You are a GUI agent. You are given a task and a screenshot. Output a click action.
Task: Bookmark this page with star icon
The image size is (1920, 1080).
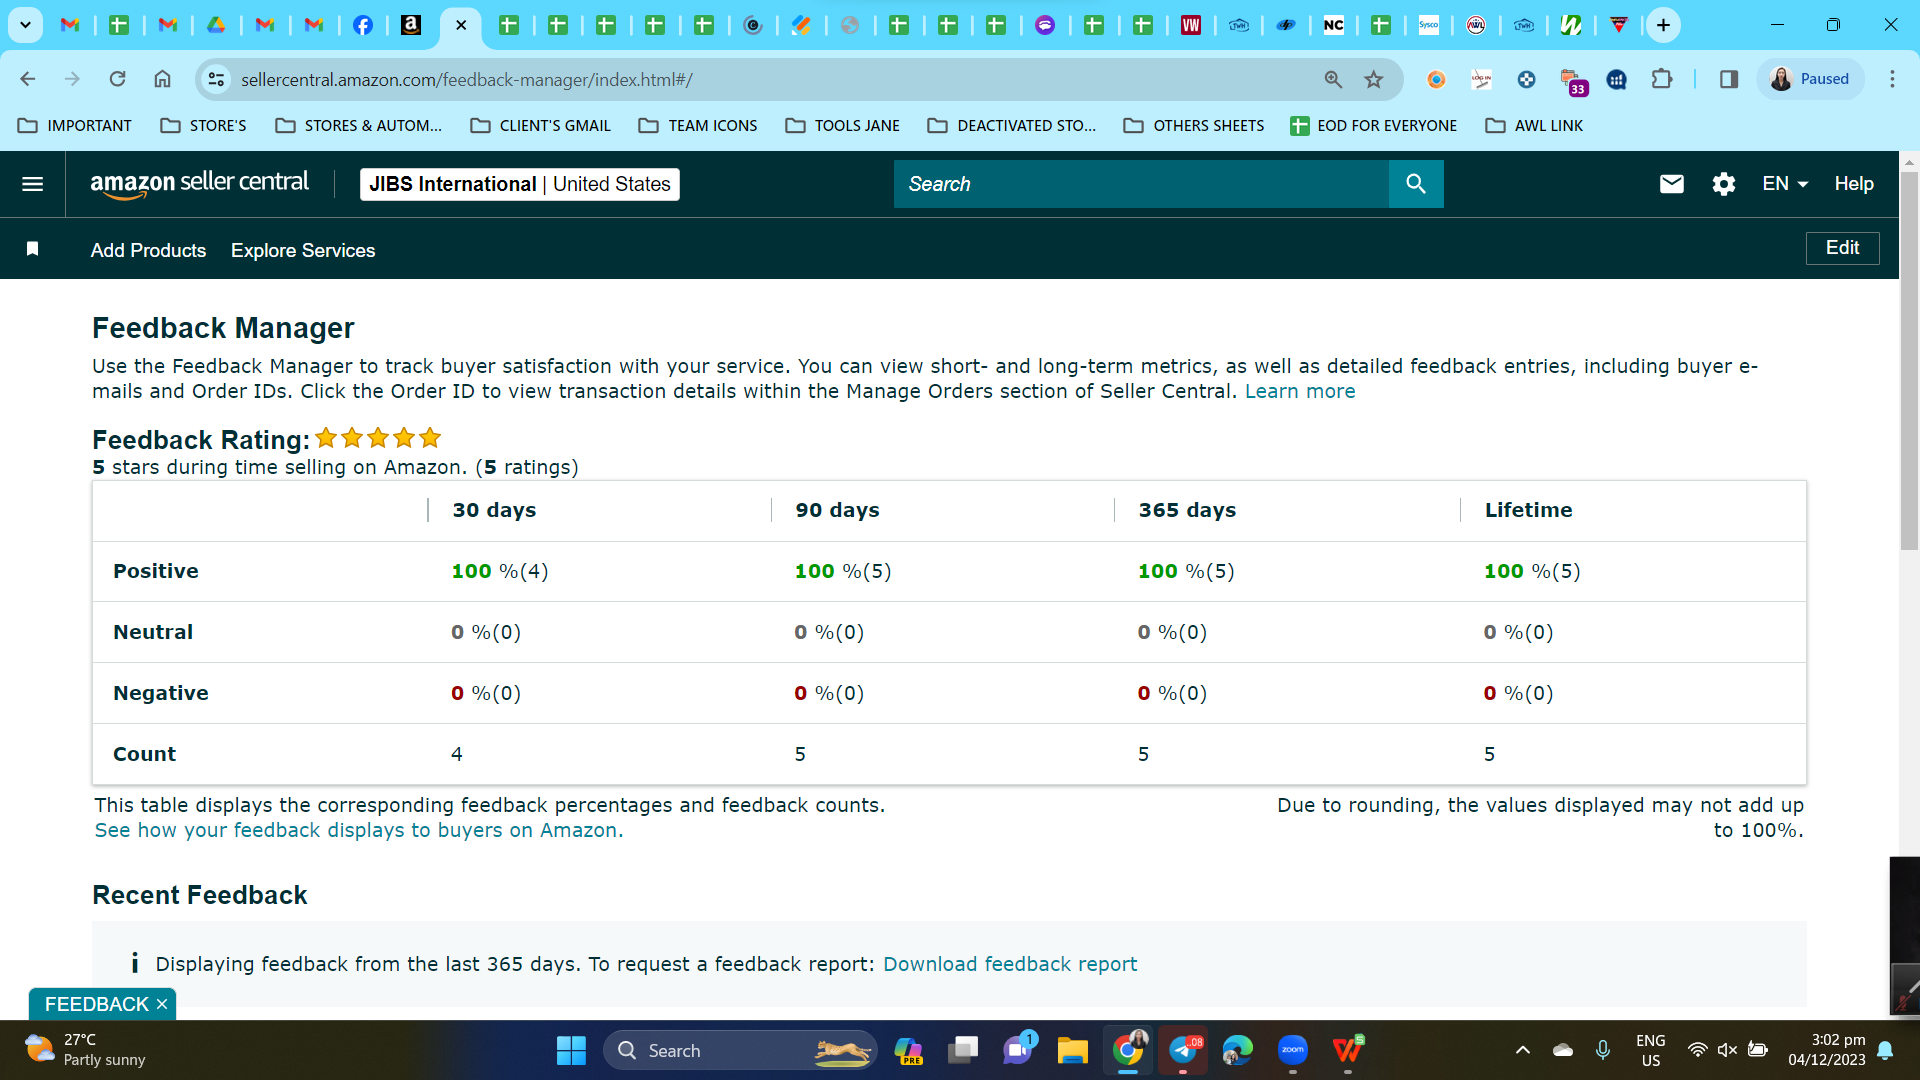[x=1374, y=79]
